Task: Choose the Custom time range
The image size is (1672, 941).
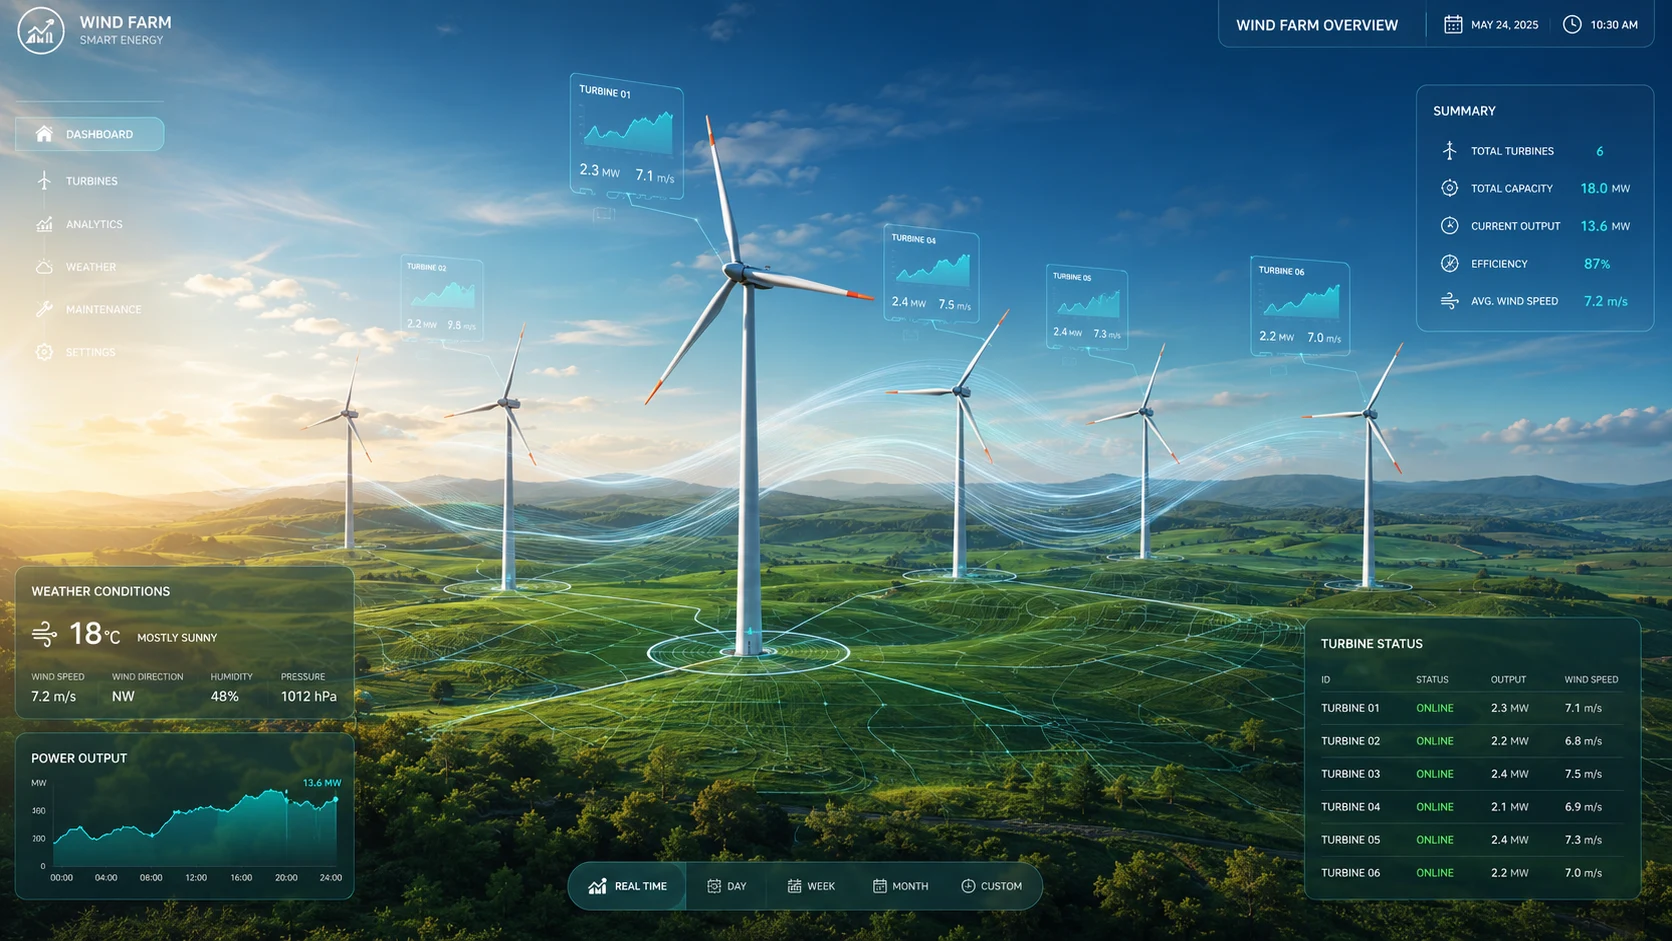Action: click(992, 886)
